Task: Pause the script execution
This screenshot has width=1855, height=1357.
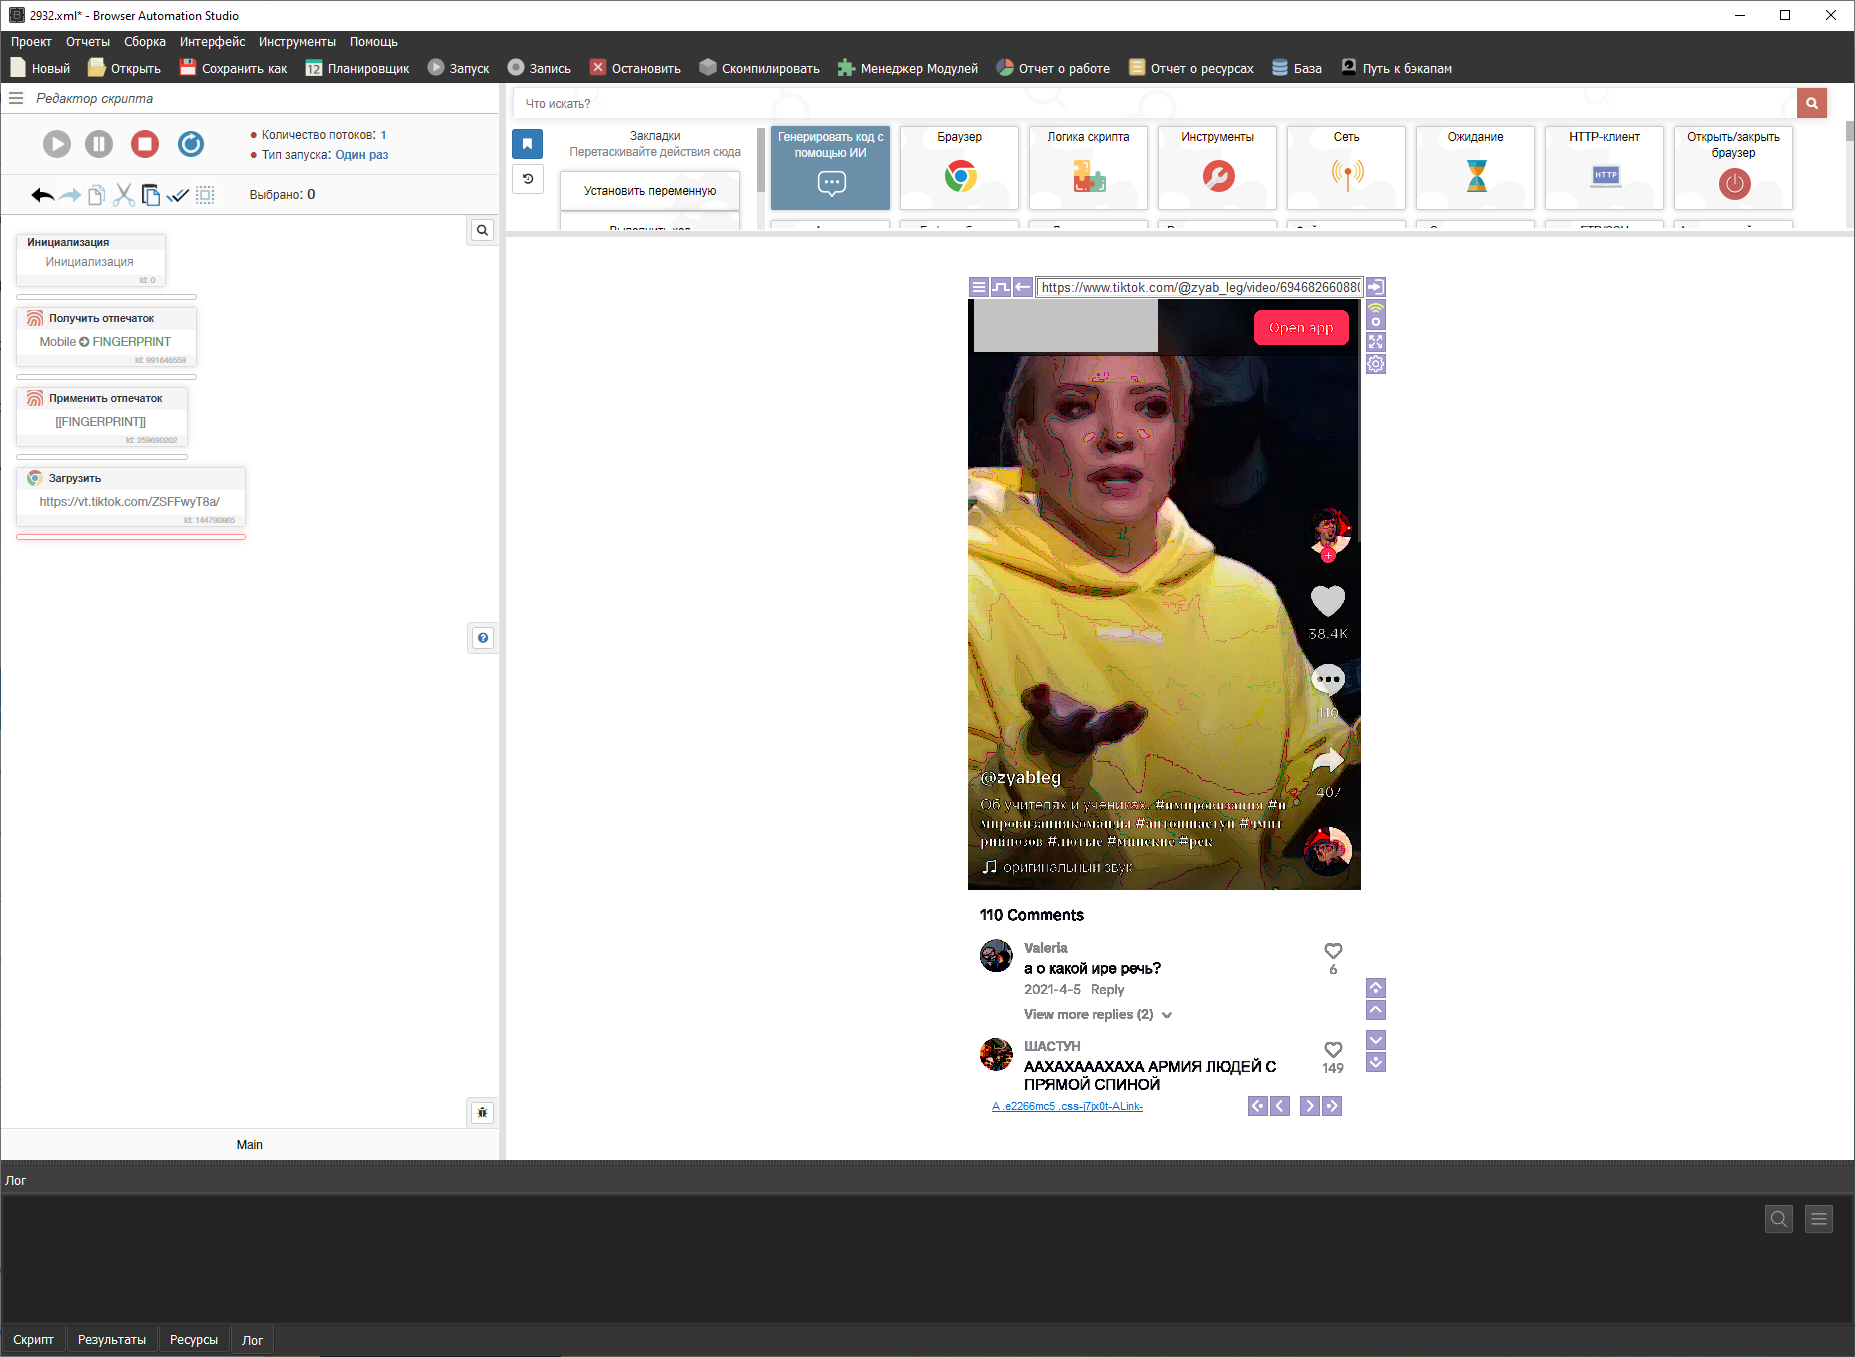Action: 99,144
